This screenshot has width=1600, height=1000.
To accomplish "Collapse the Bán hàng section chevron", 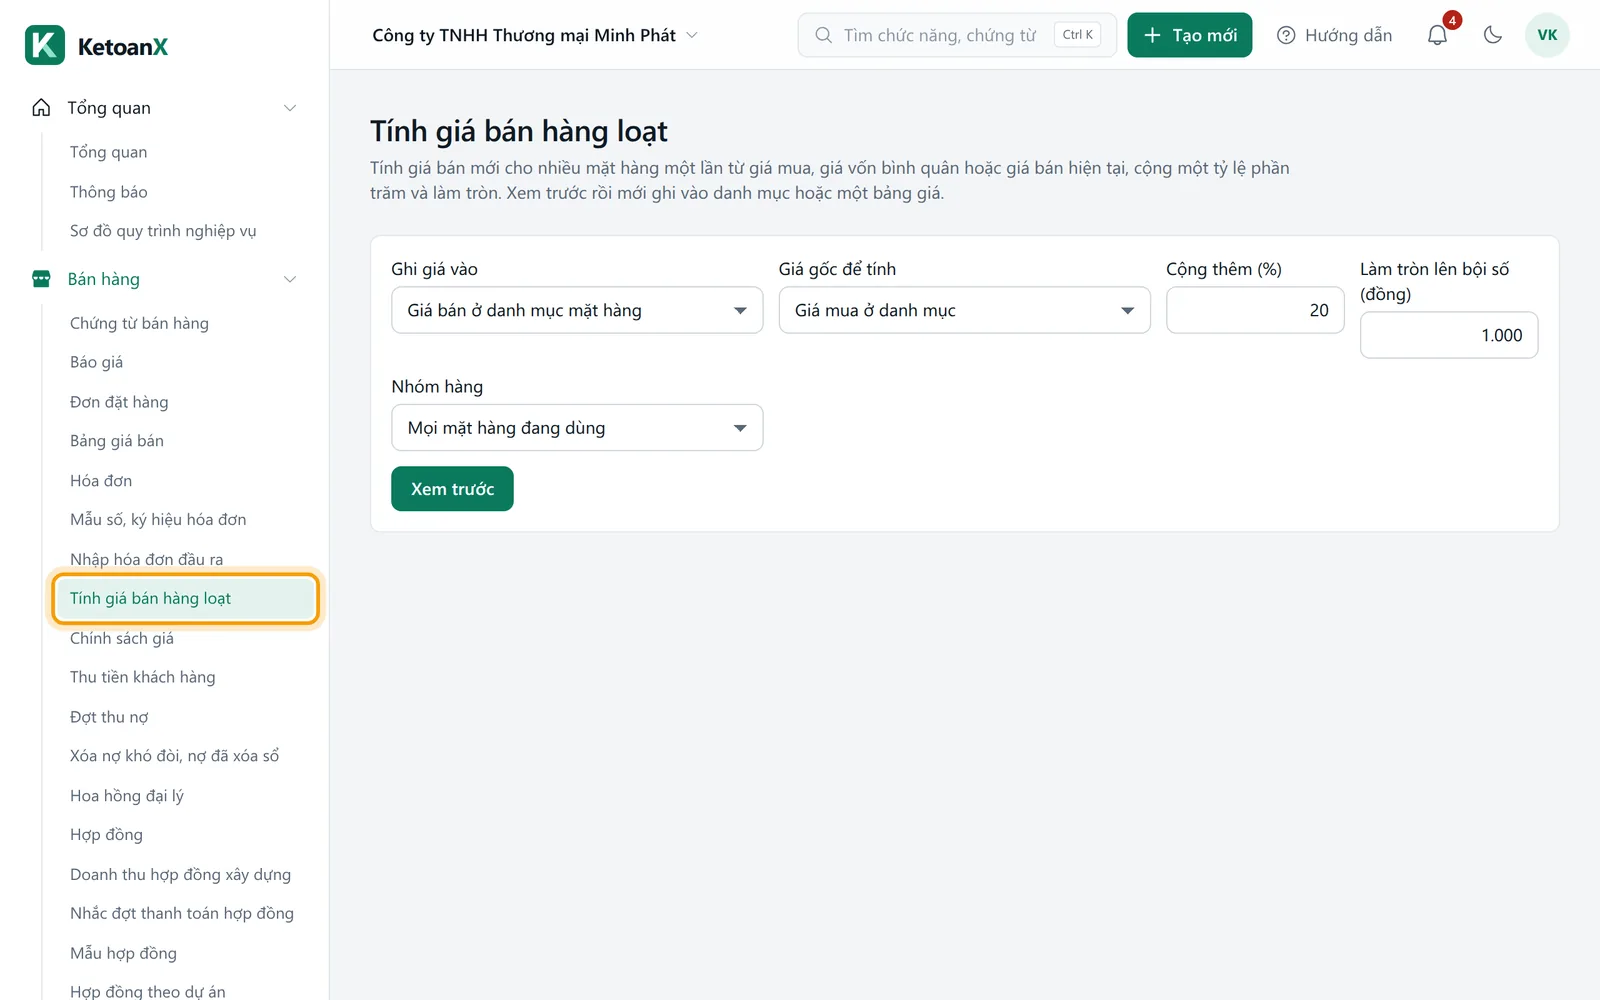I will tap(290, 279).
